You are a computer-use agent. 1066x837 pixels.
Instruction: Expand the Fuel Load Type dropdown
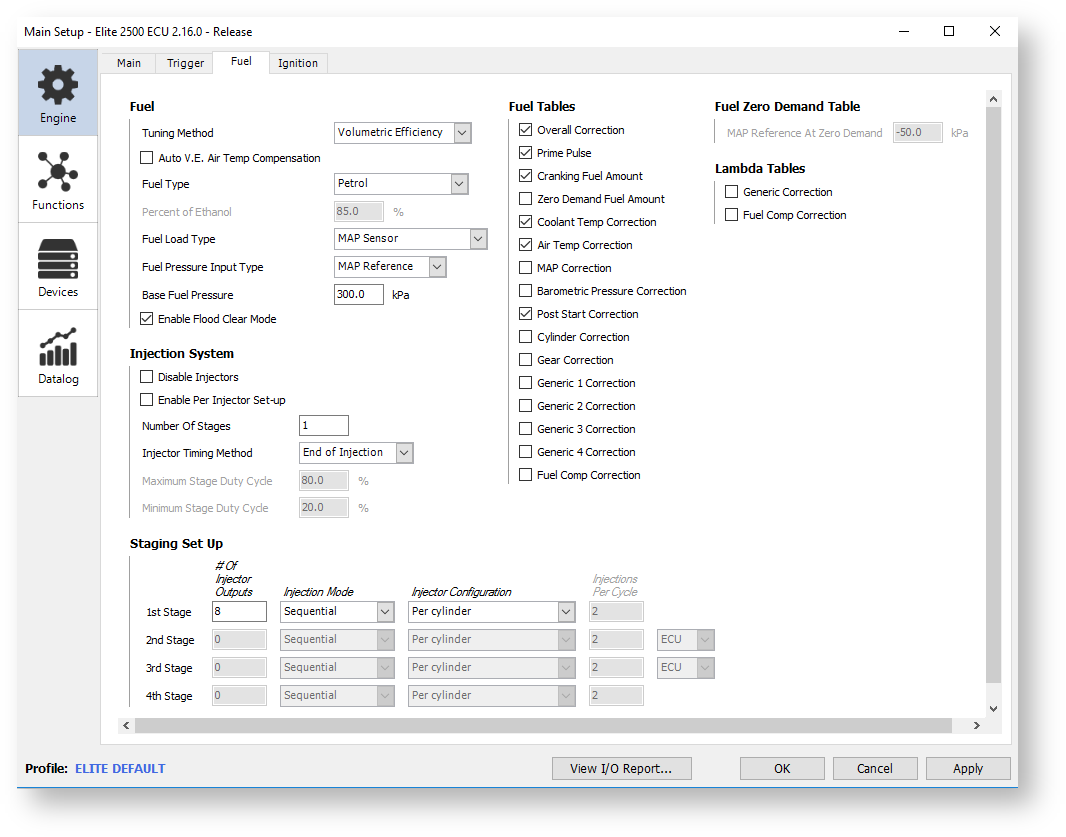(x=411, y=239)
